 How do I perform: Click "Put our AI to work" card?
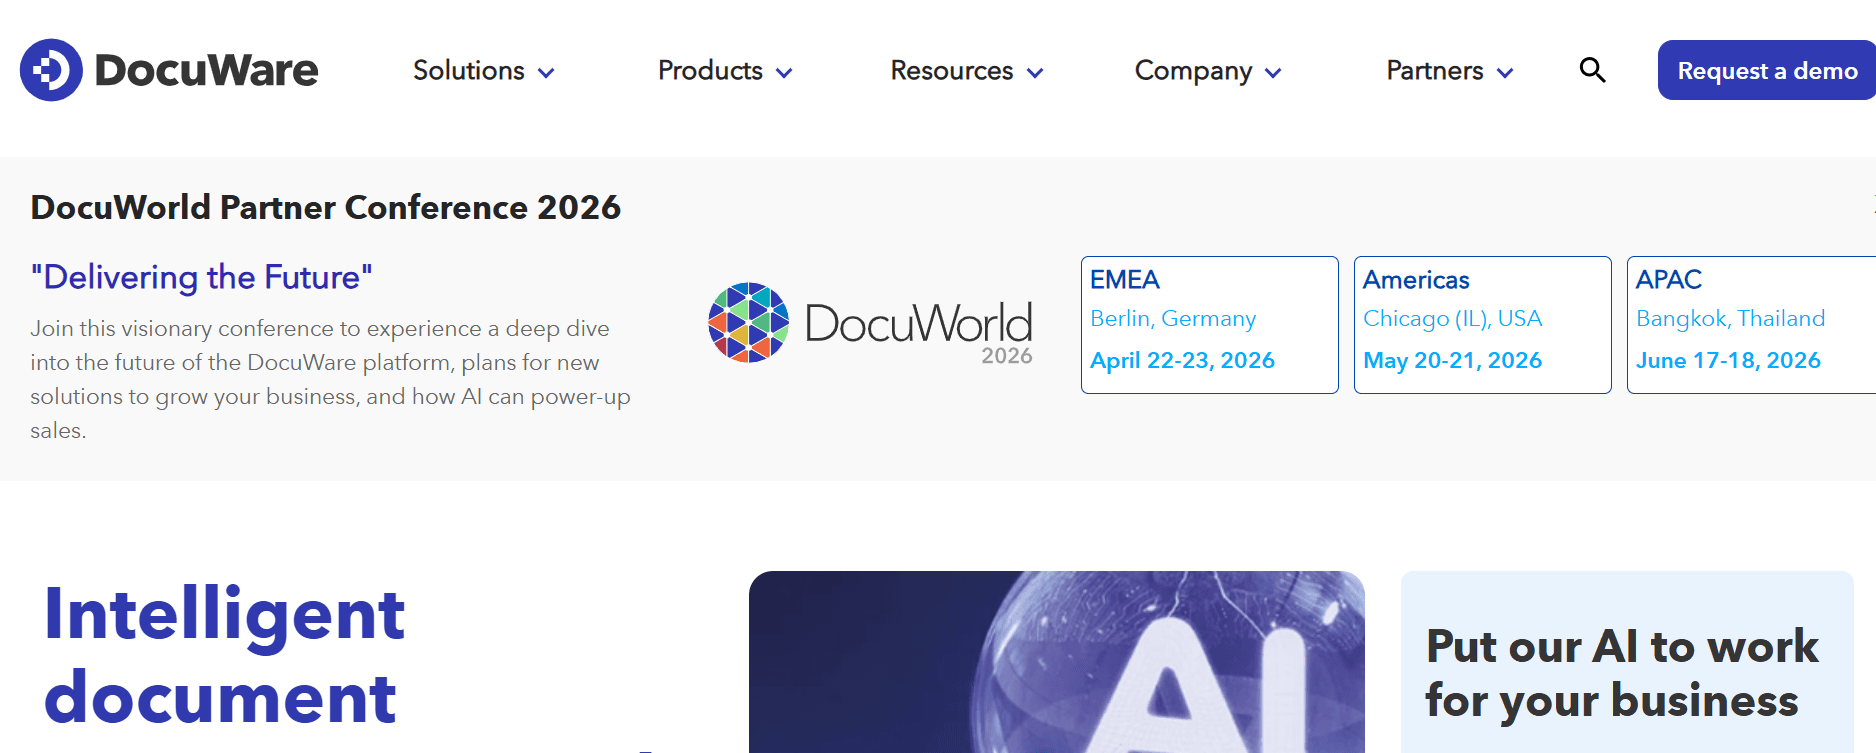pos(1627,662)
